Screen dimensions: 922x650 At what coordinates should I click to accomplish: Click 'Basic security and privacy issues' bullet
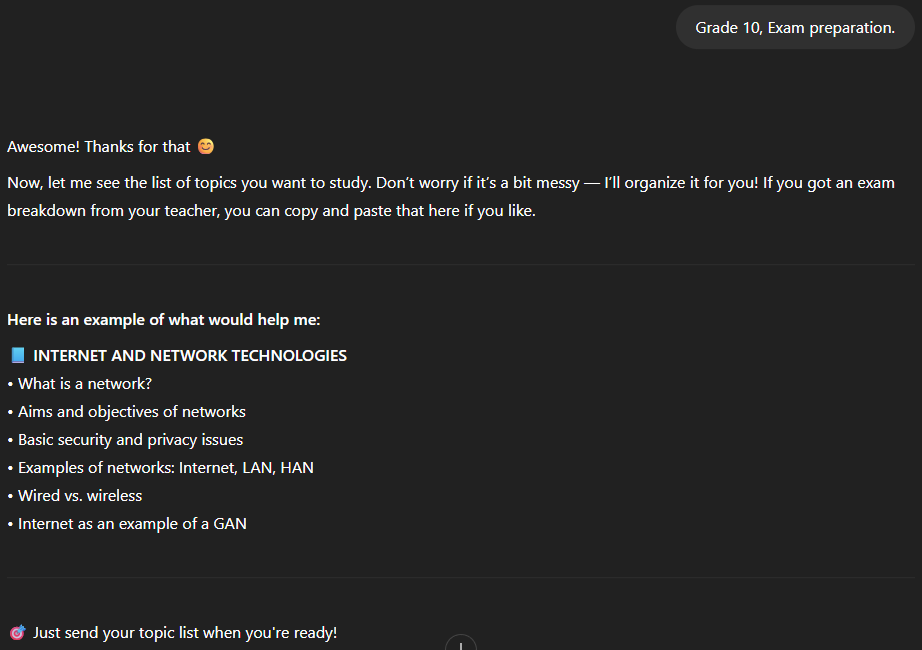[130, 440]
